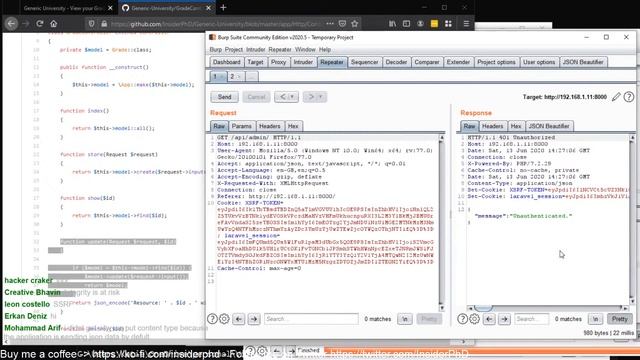Screen dimensions: 640x360
Task: Open the Help menu
Action: (325, 49)
